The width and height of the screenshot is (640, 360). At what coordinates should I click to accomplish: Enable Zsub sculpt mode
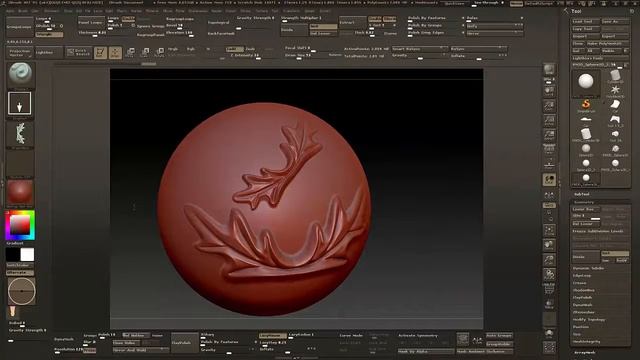point(251,49)
